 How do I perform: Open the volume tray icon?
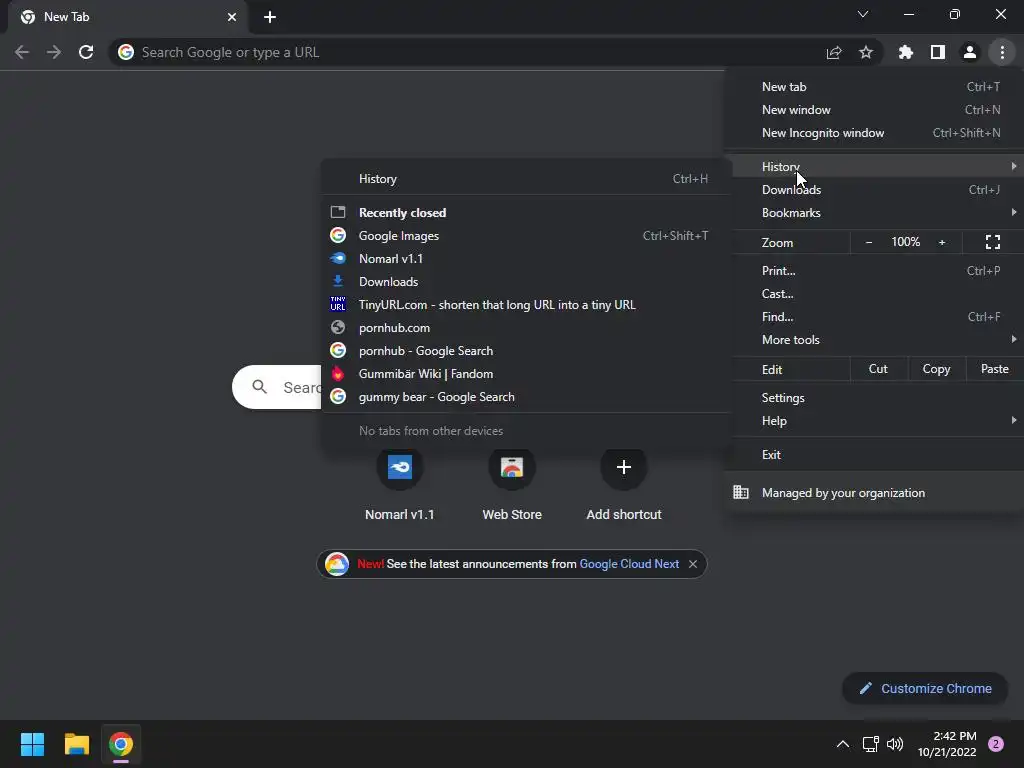pyautogui.click(x=895, y=744)
